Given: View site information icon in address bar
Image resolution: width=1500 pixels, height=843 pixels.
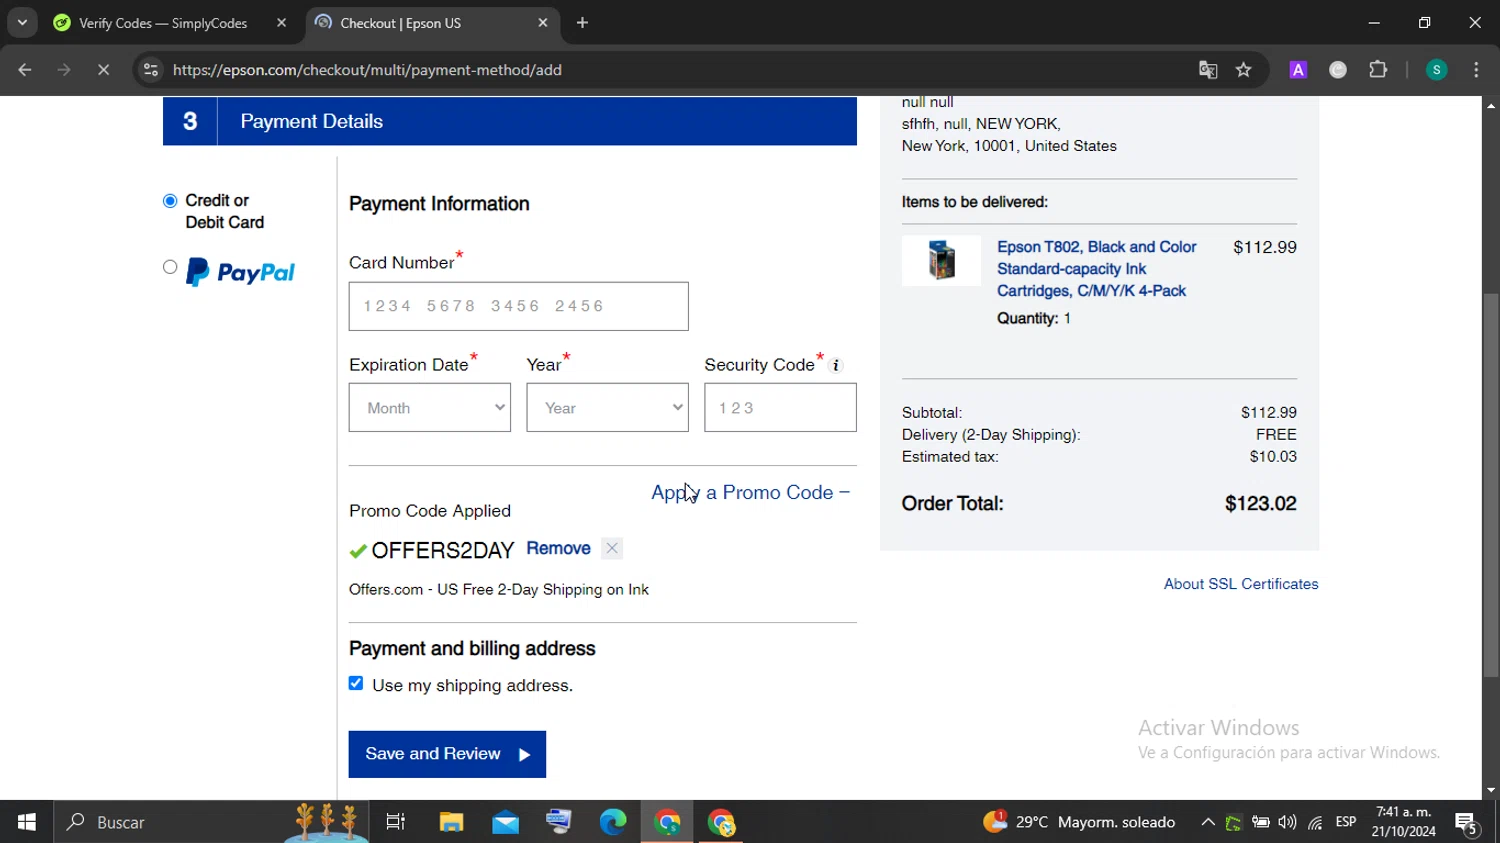Looking at the screenshot, I should [x=151, y=70].
